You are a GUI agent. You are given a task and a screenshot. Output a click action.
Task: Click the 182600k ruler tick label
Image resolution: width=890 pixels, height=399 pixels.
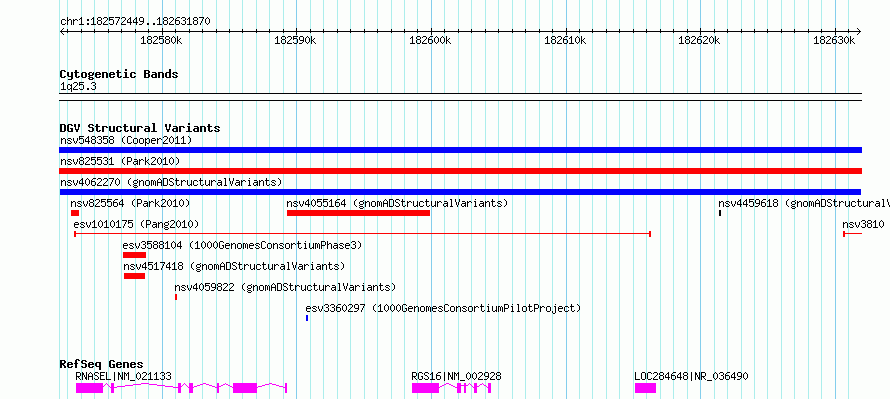pyautogui.click(x=430, y=40)
